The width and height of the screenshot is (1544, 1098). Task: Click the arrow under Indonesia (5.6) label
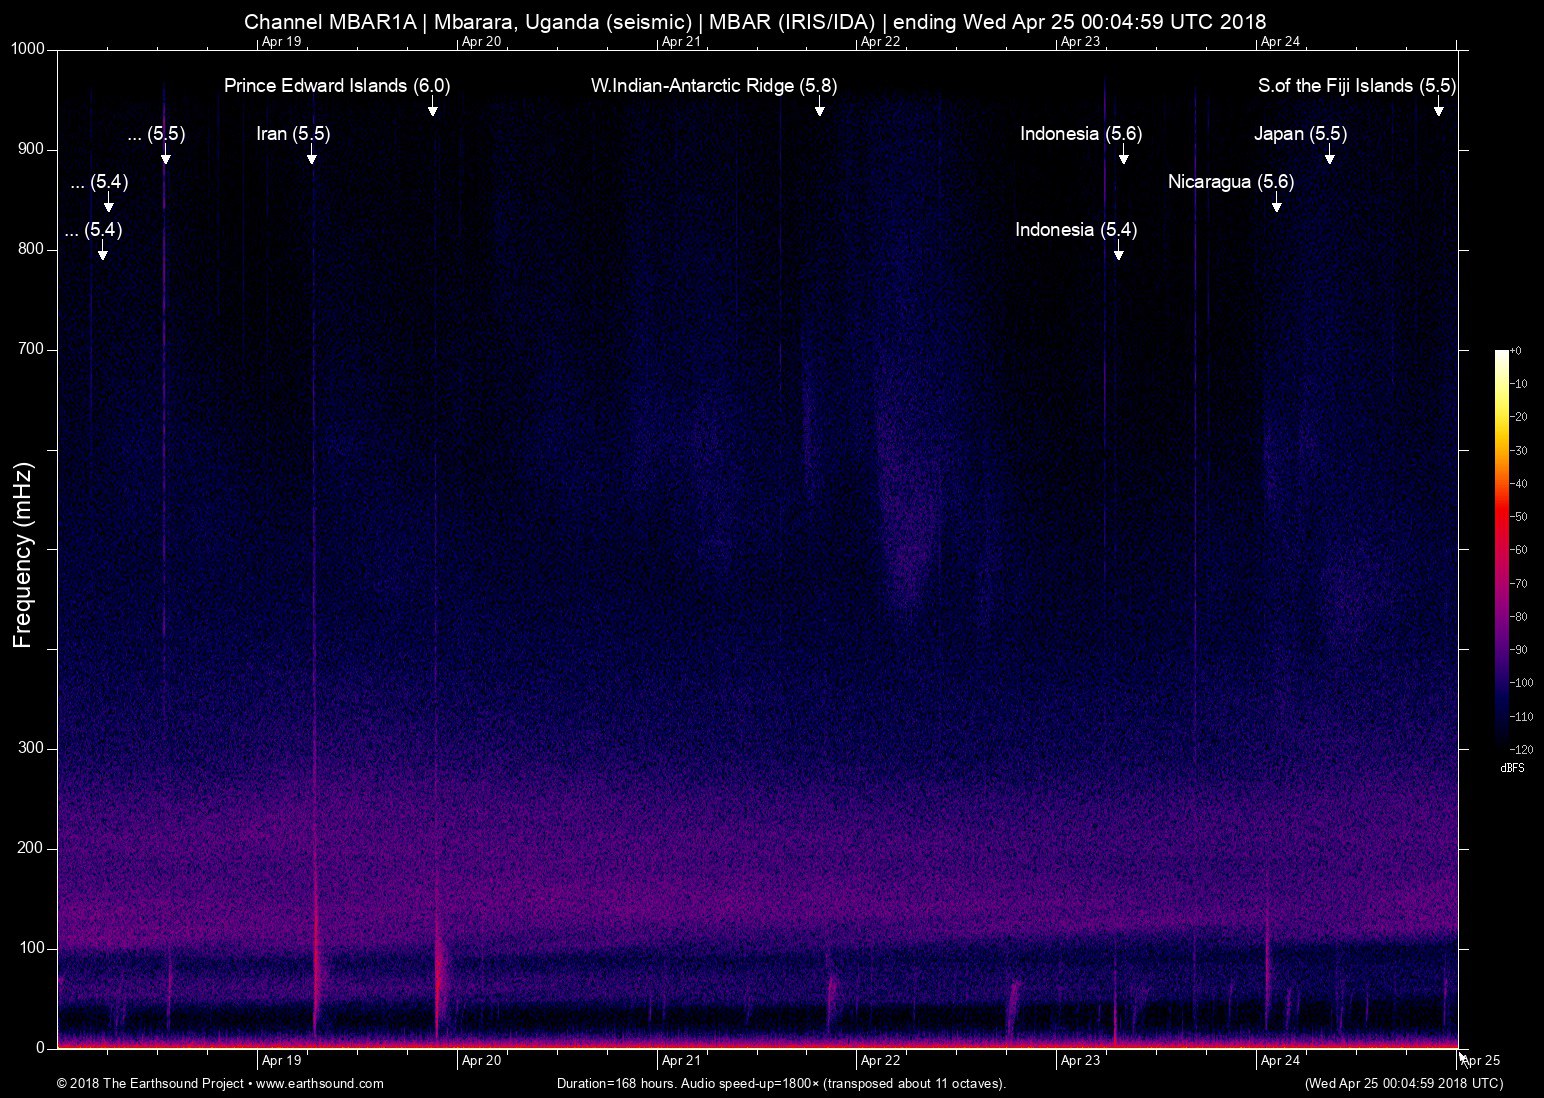pos(1123,156)
